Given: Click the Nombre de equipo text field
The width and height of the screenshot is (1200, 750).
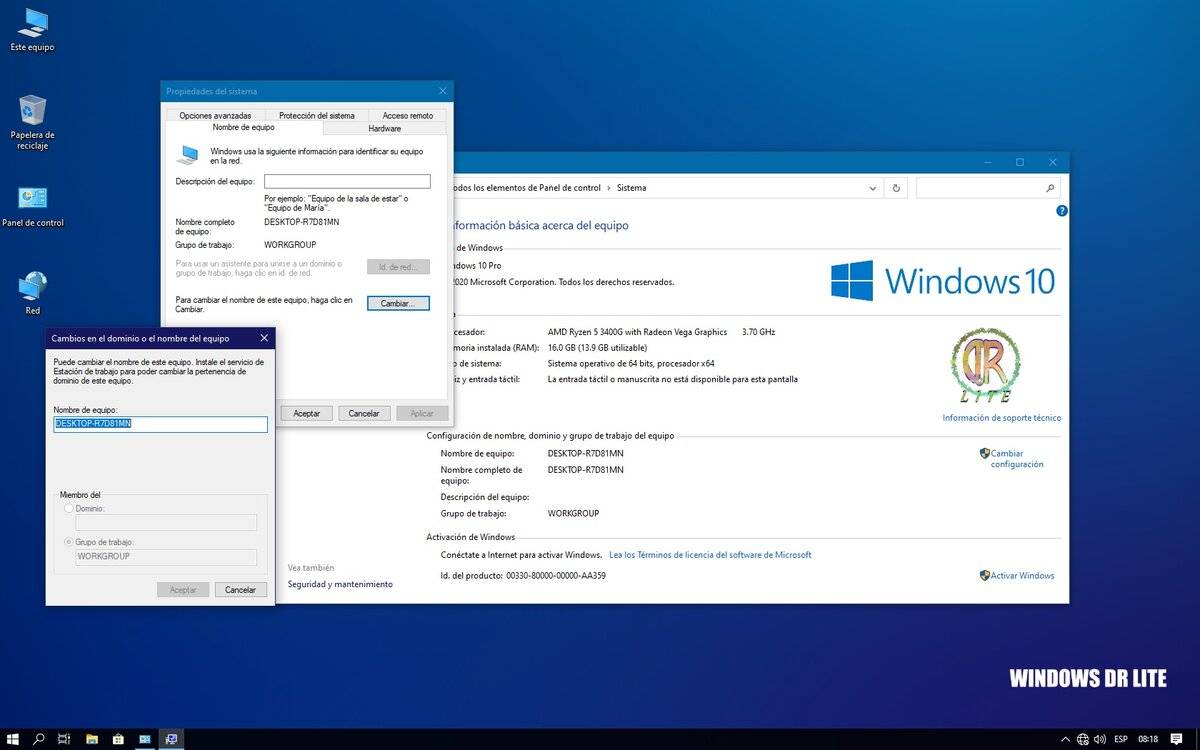Looking at the screenshot, I should [160, 424].
